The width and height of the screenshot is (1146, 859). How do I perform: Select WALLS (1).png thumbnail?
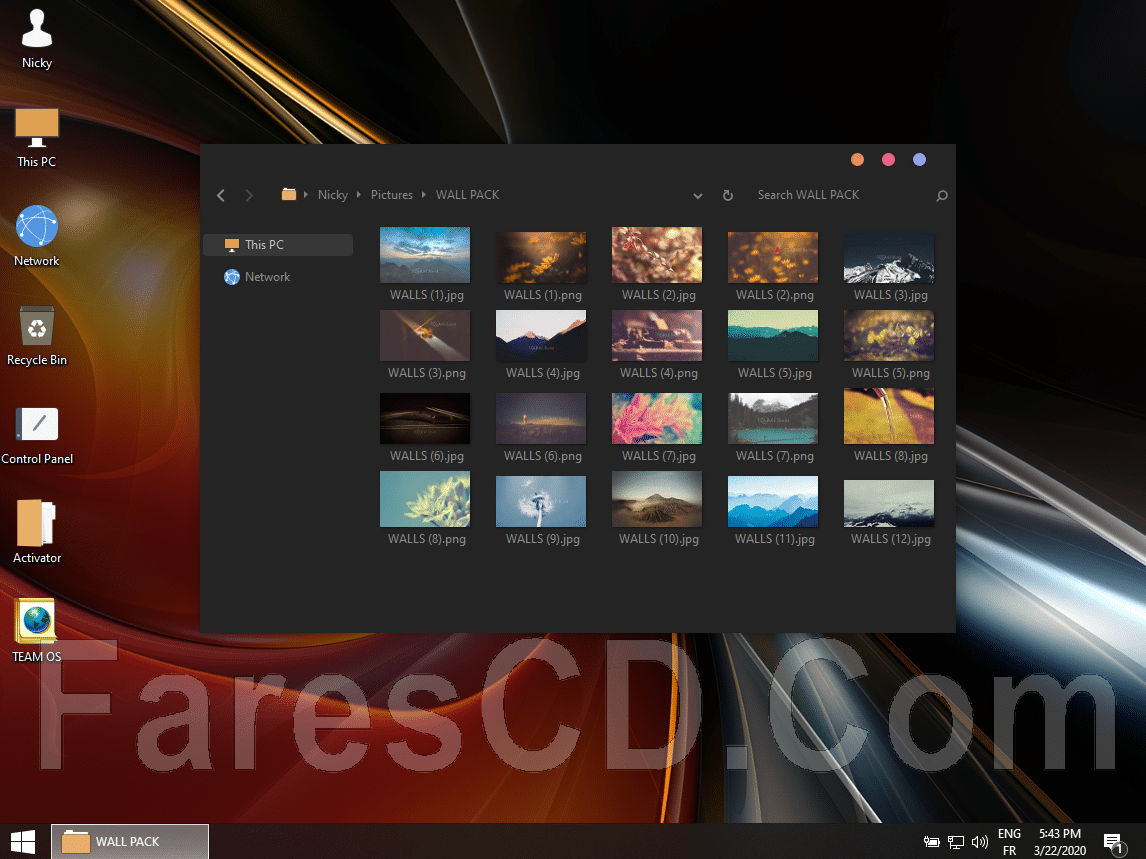(x=541, y=257)
